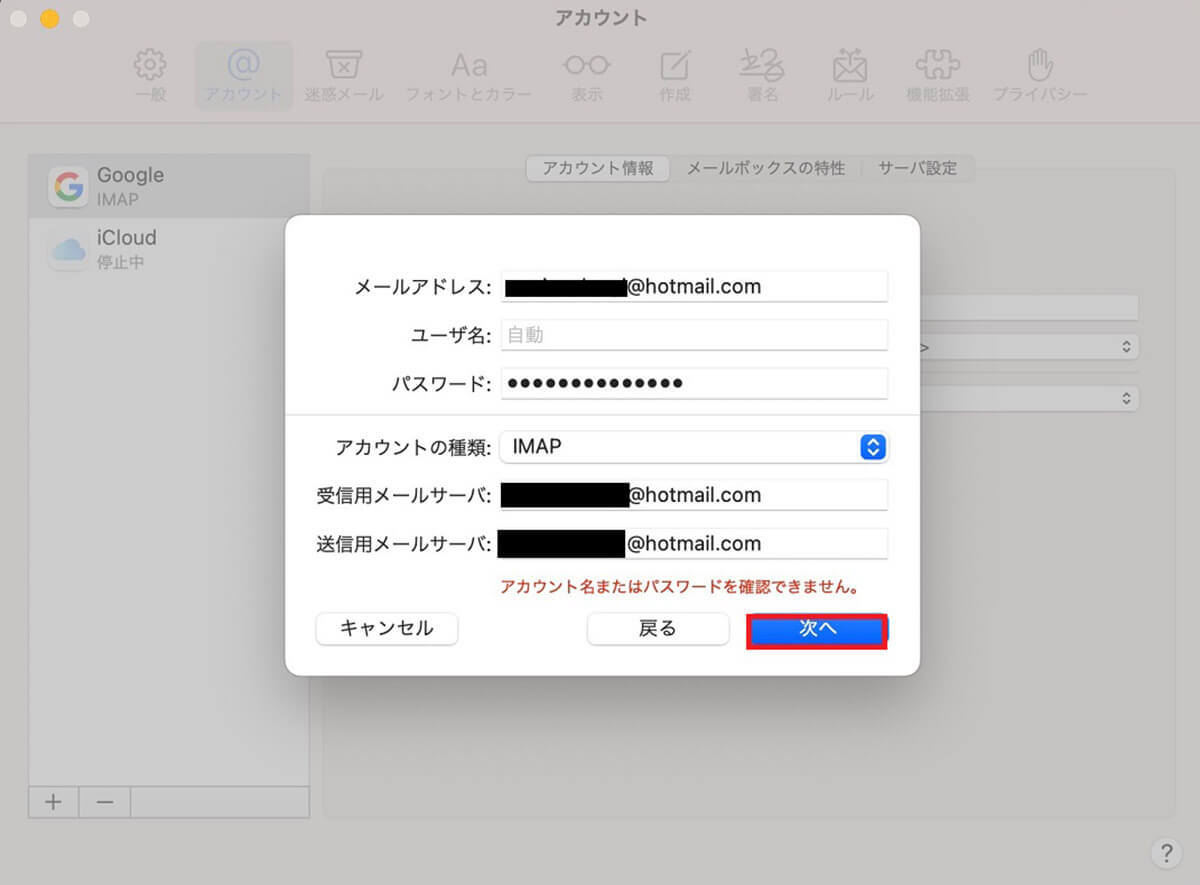Click the キャンセル button
This screenshot has width=1200, height=885.
(x=387, y=628)
